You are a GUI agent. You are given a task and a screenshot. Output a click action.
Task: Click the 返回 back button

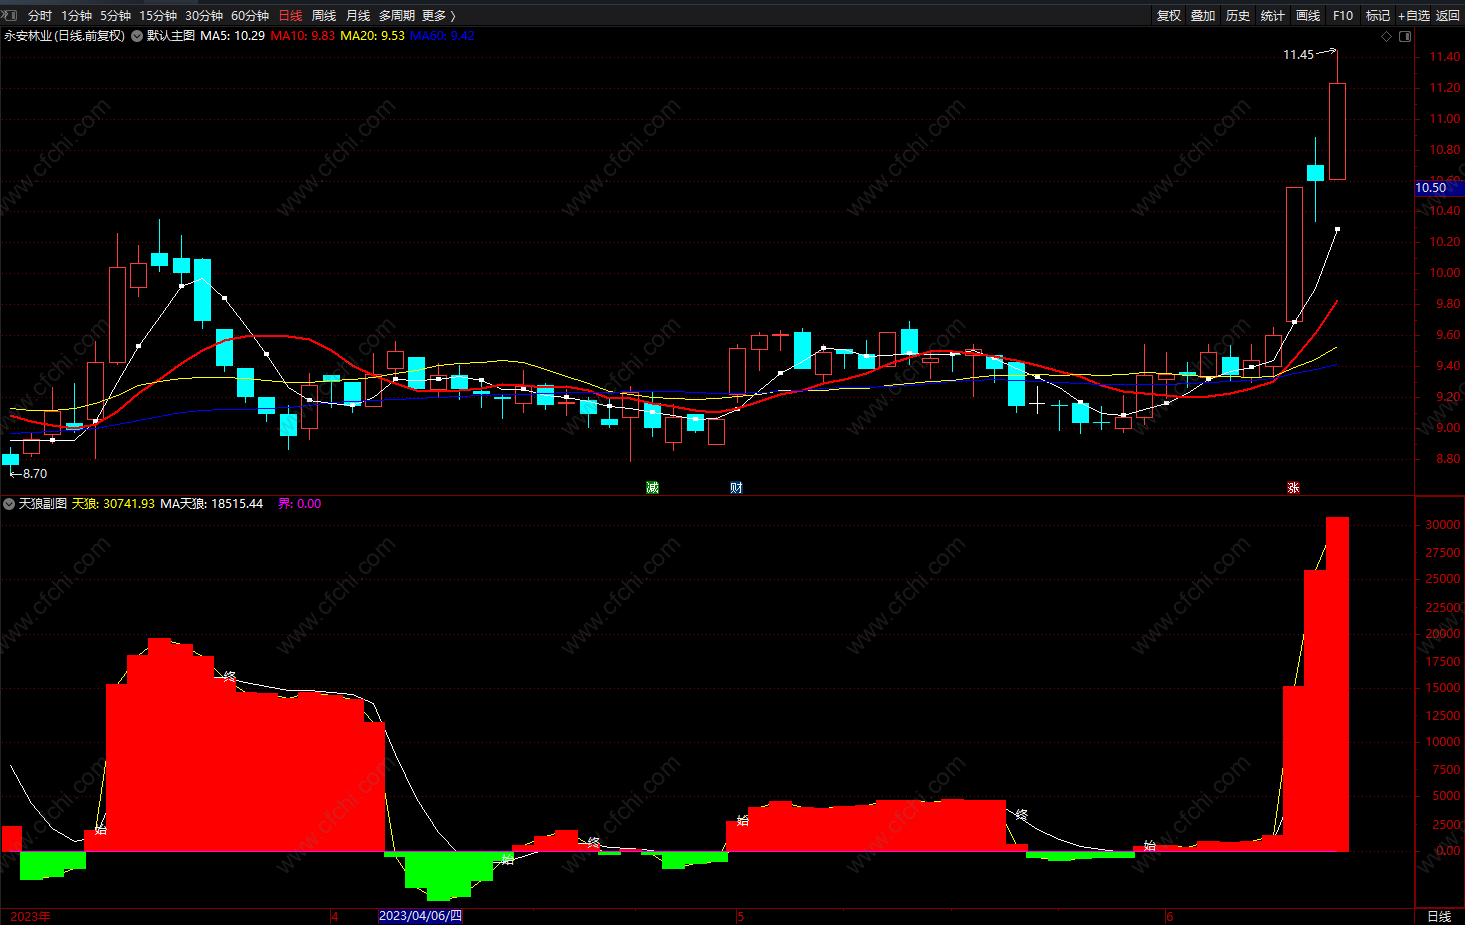tap(1448, 15)
